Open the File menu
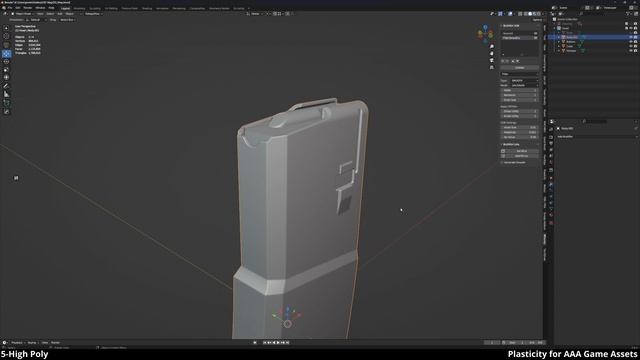This screenshot has width=640, height=360. tap(10, 8)
